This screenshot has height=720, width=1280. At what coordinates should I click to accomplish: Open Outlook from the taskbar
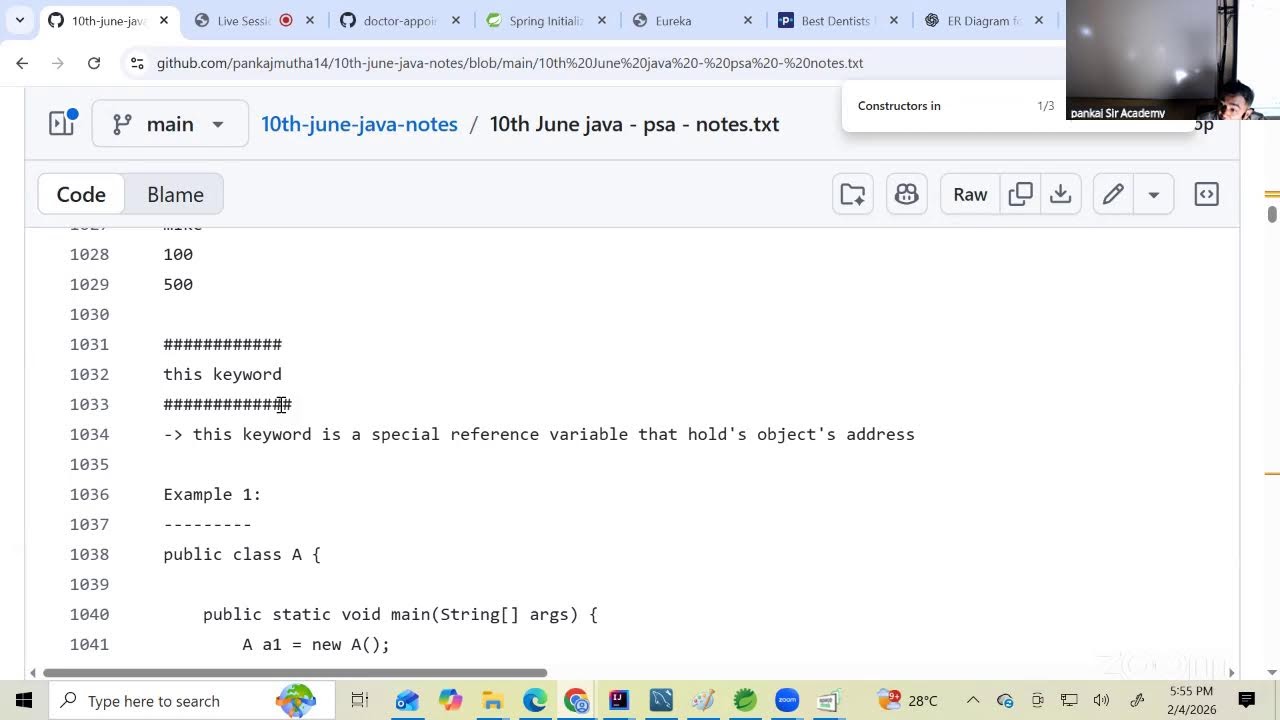pos(406,700)
